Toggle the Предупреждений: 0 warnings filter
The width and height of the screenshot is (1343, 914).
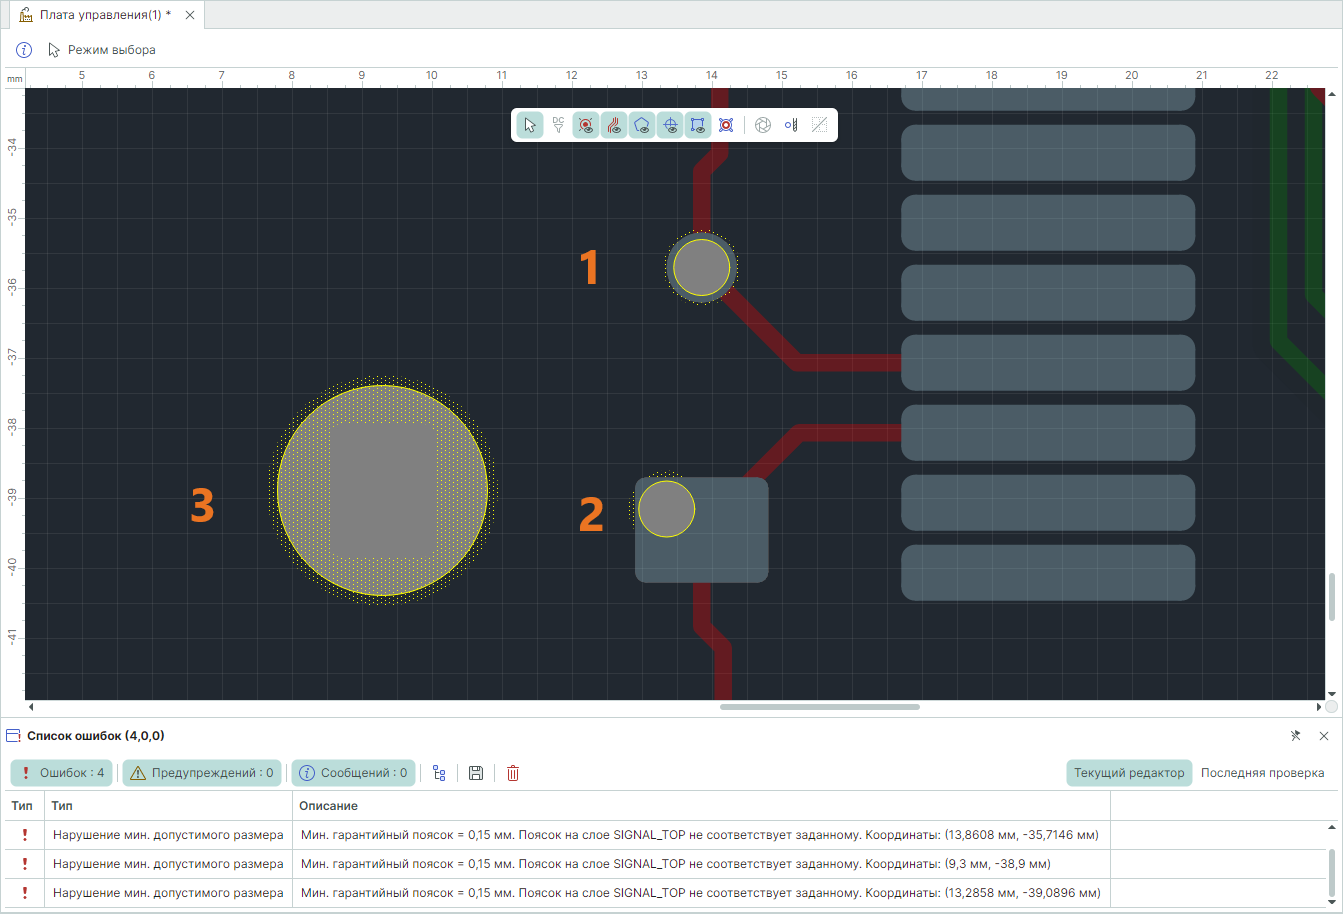202,773
